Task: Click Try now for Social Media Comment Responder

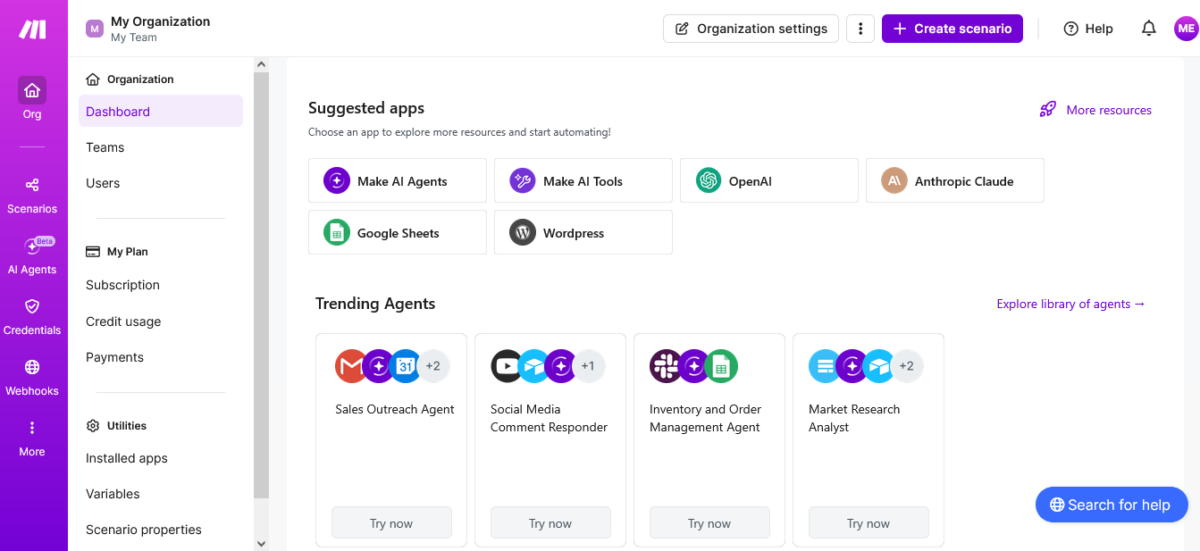Action: click(550, 523)
